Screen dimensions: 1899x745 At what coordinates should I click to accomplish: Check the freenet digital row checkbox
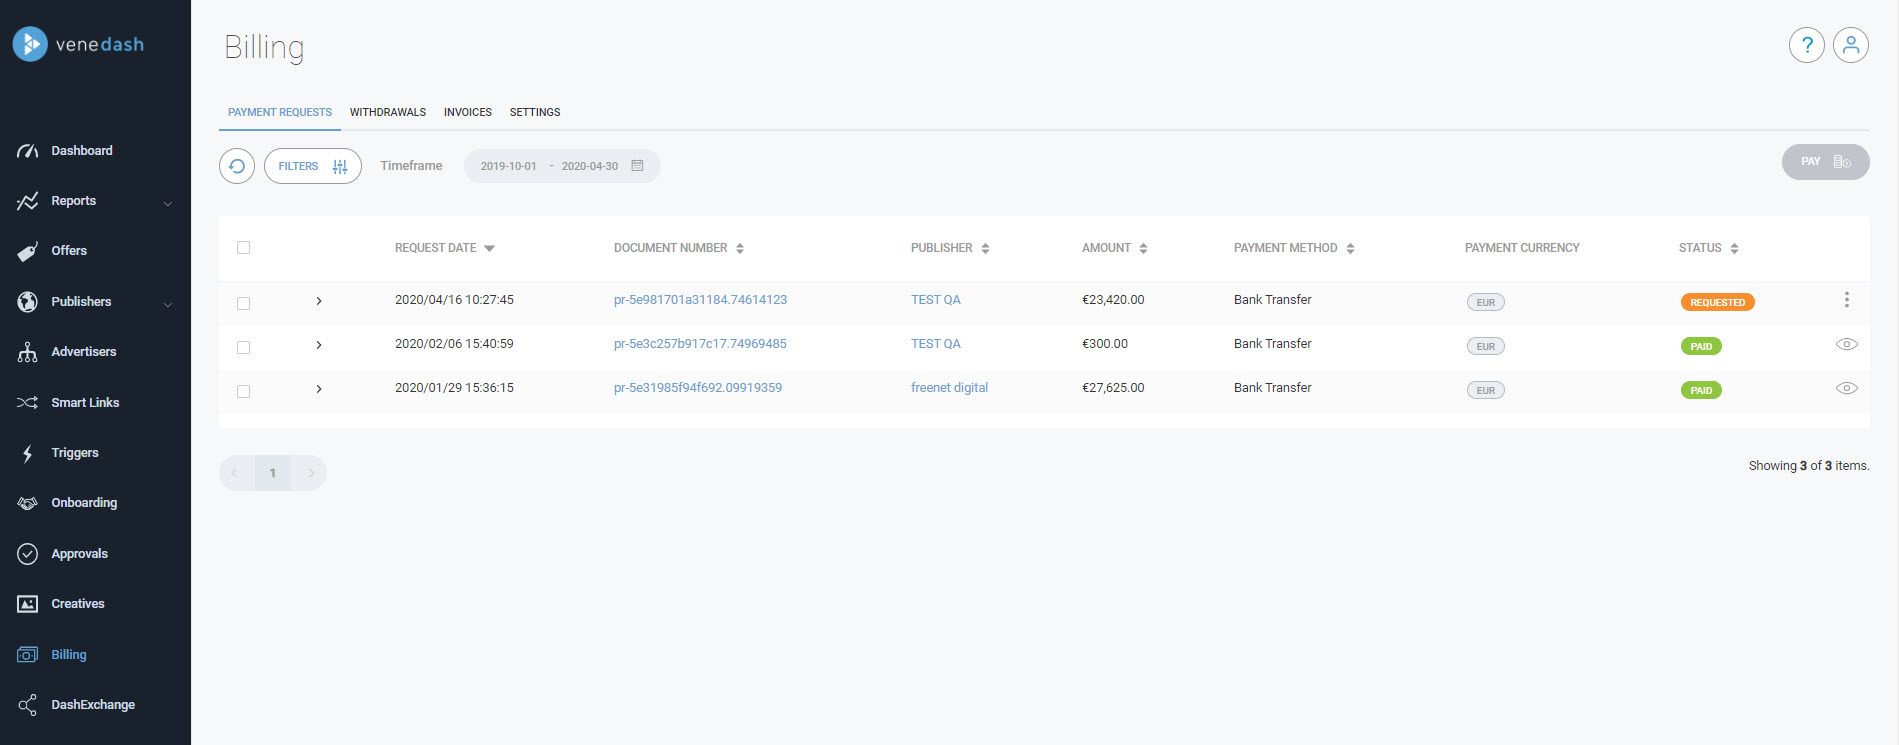pyautogui.click(x=243, y=391)
